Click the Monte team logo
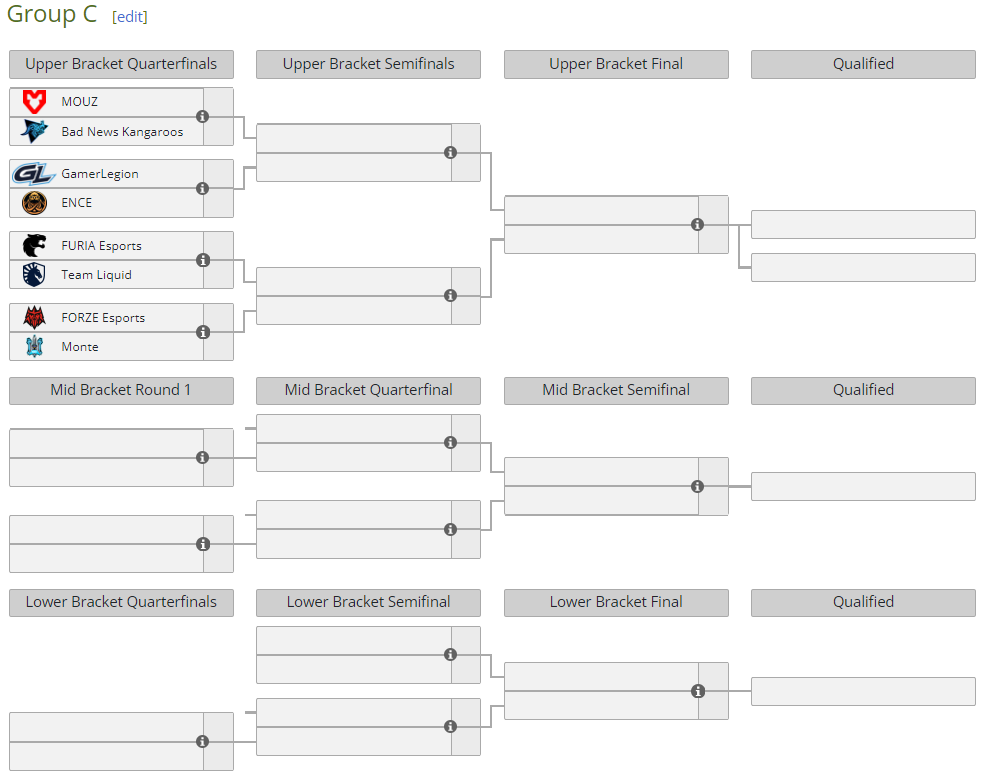Screen dimensions: 984x777 (34, 346)
